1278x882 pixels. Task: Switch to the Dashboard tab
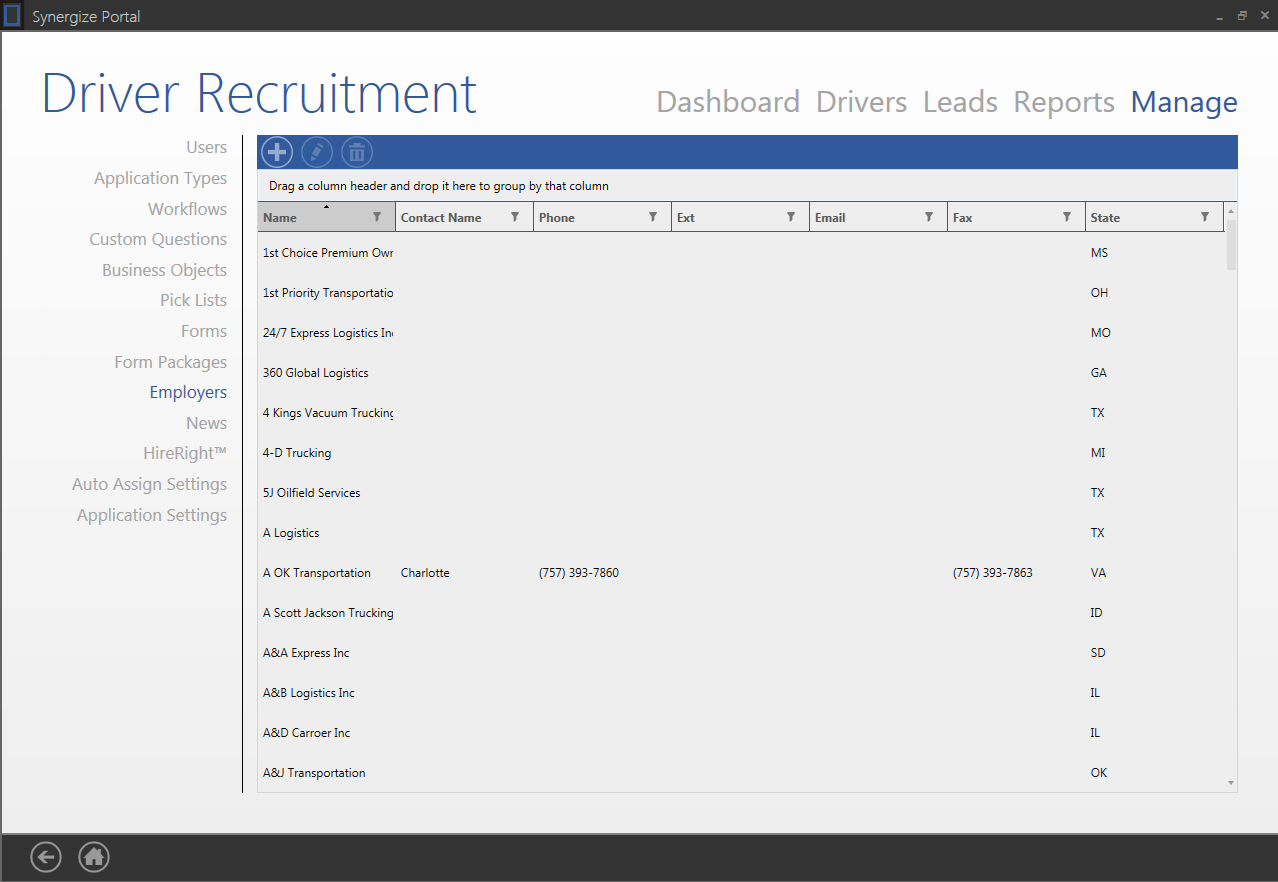(728, 102)
